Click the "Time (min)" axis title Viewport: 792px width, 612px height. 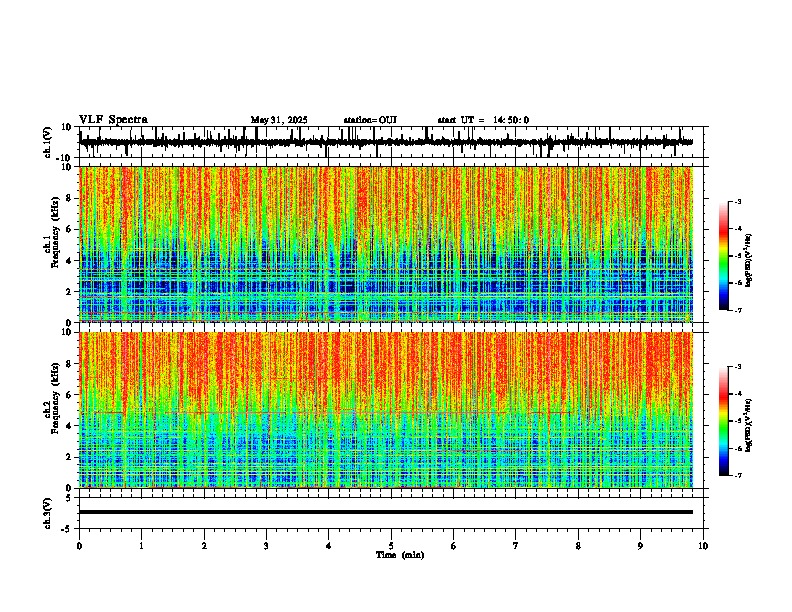point(400,555)
